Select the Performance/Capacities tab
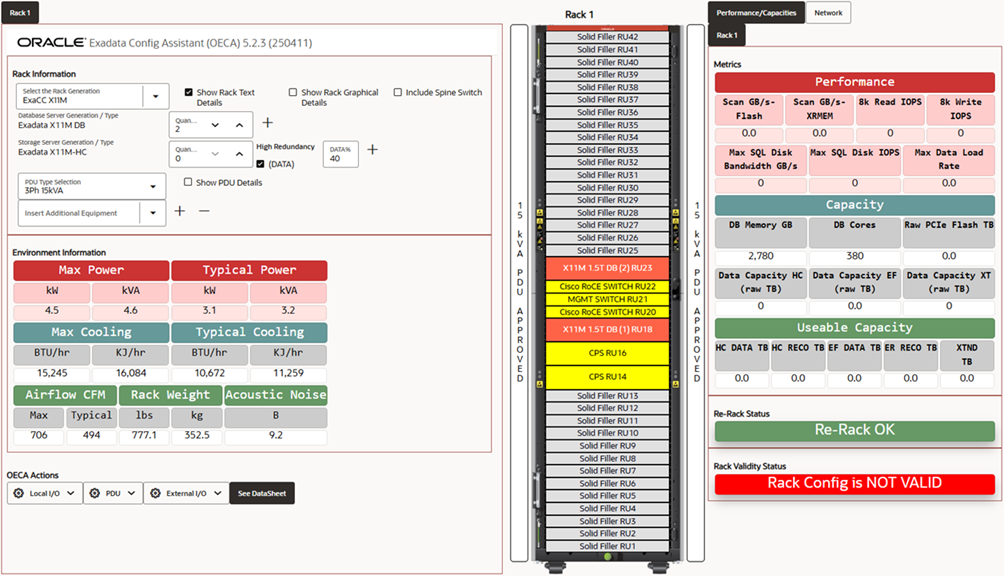Screen dimensions: 1004x576 (x=756, y=13)
